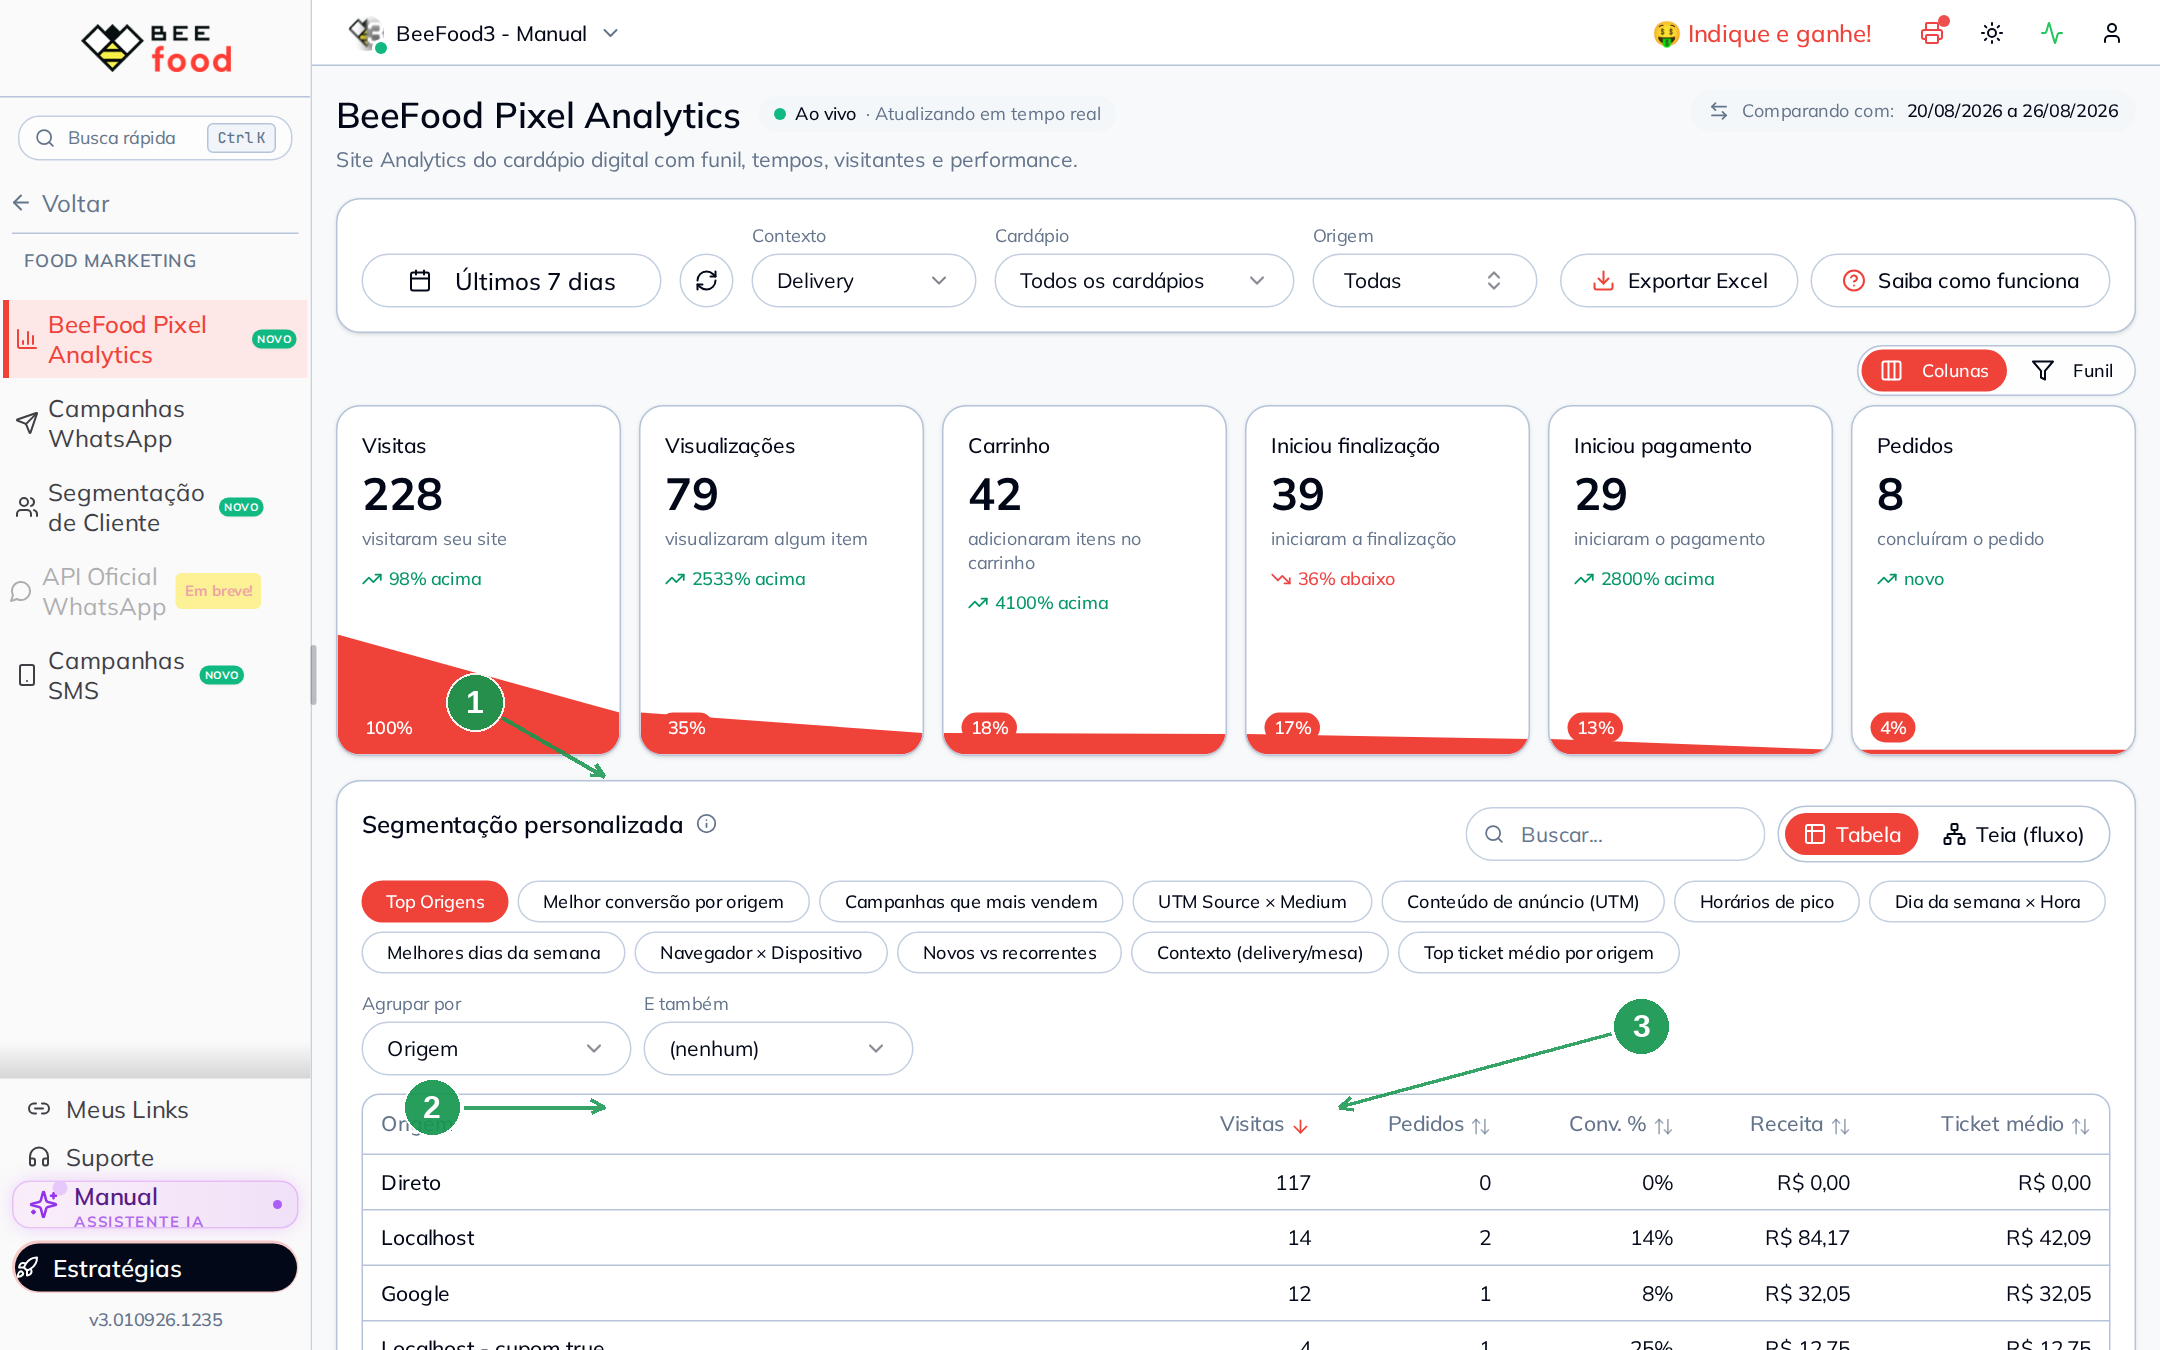
Task: Click the Buscar... segmentation search field
Action: click(1615, 834)
